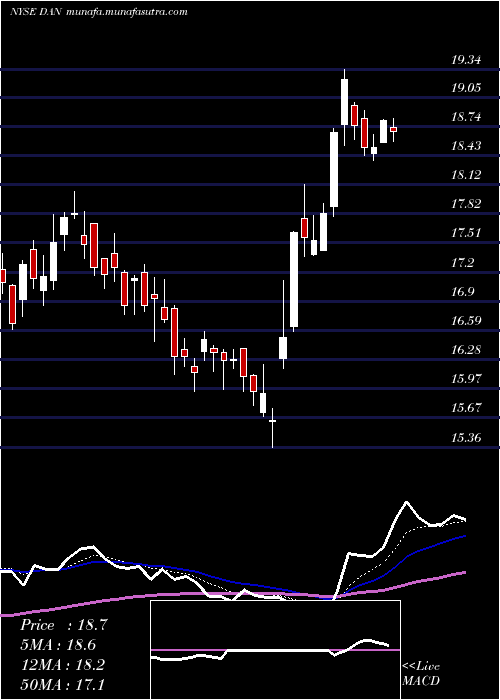This screenshot has width=500, height=700.
Task: Click the Price : 18.7 readout
Action: click(x=64, y=625)
